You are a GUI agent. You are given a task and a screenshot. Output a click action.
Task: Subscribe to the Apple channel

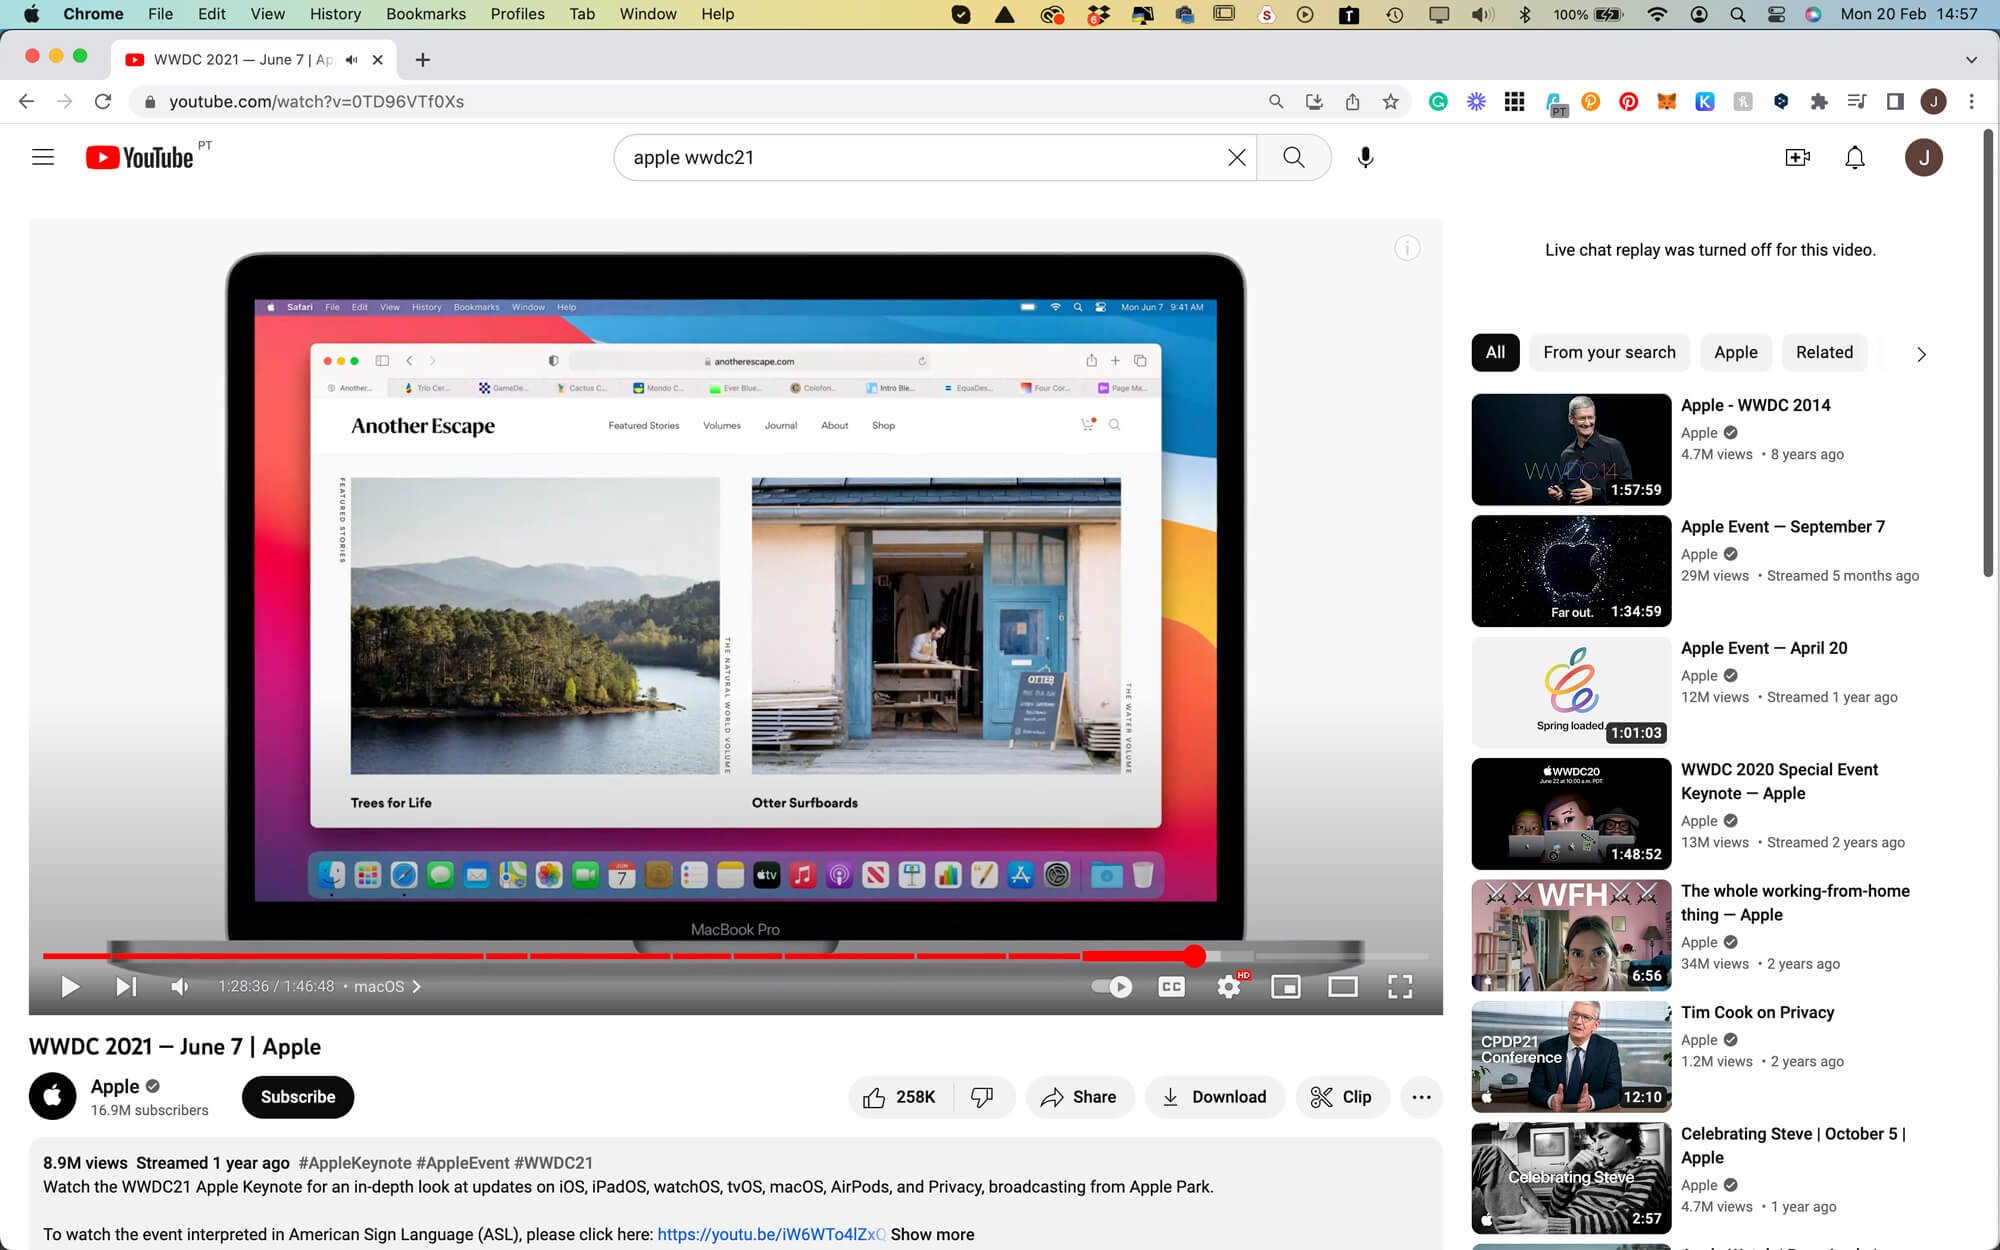click(298, 1097)
